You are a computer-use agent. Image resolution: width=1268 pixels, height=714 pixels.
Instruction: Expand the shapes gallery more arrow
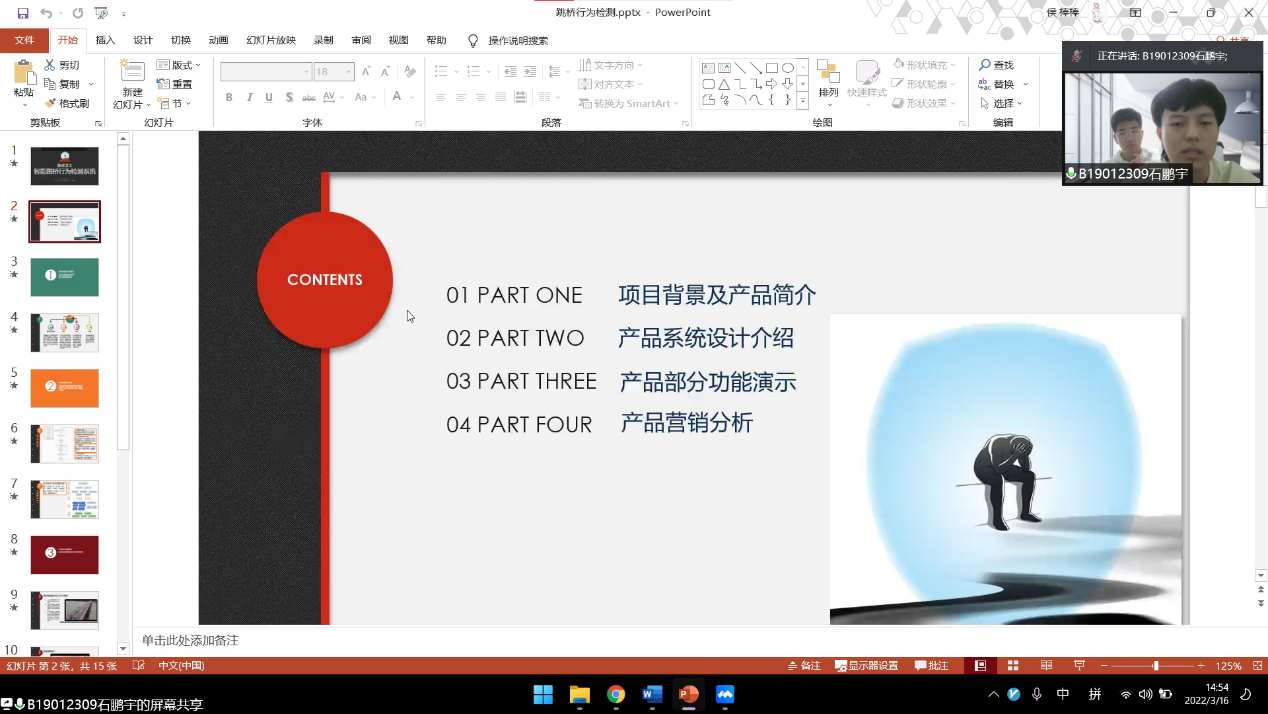pyautogui.click(x=802, y=100)
